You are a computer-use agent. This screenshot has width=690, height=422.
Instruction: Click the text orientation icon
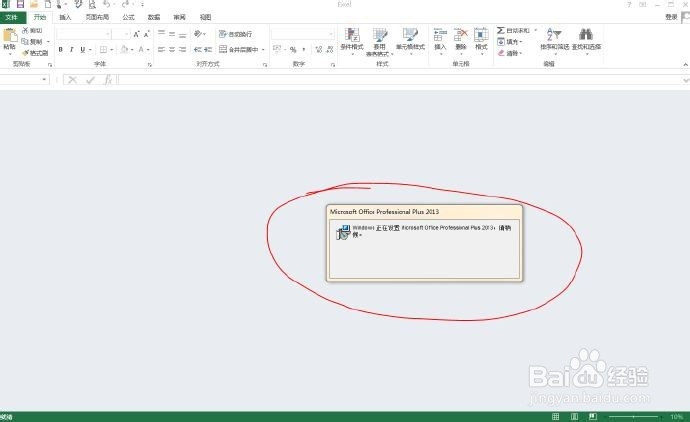click(198, 33)
